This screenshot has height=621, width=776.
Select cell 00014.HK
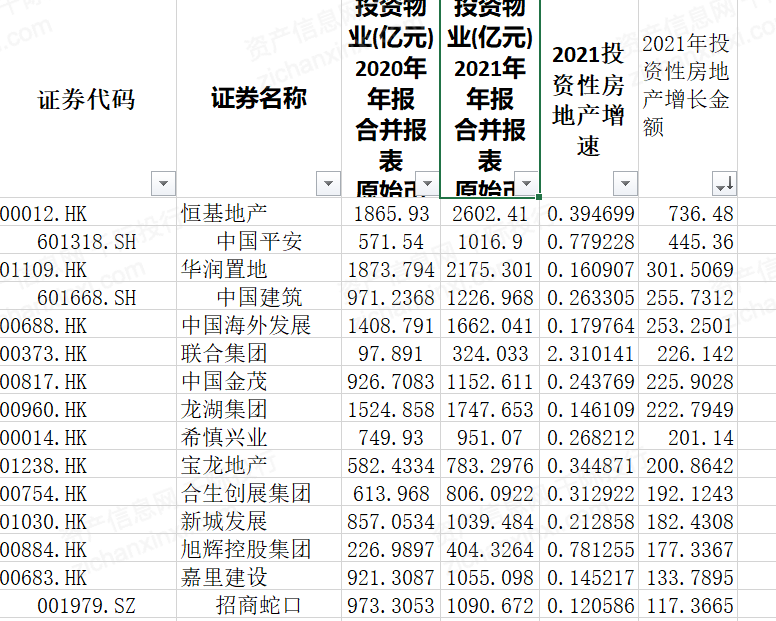point(88,437)
